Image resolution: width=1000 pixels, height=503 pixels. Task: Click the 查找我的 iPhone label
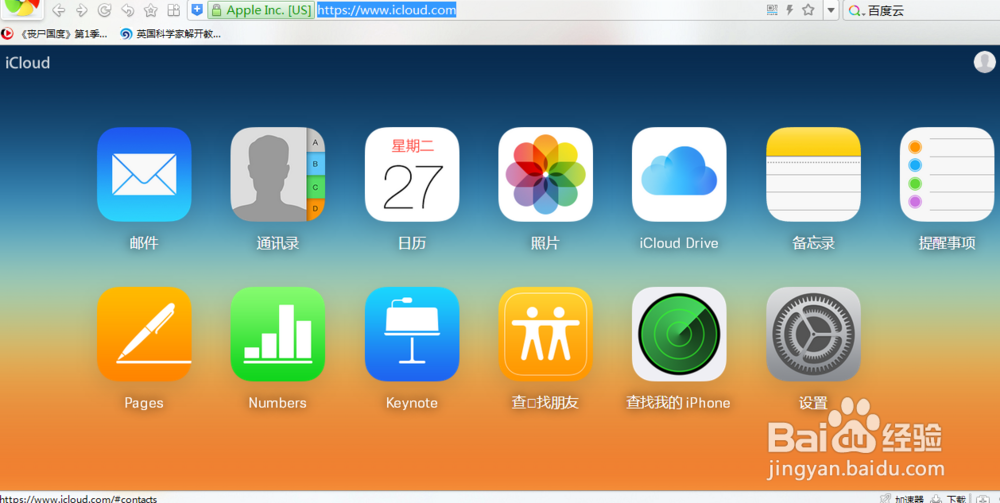click(x=678, y=402)
